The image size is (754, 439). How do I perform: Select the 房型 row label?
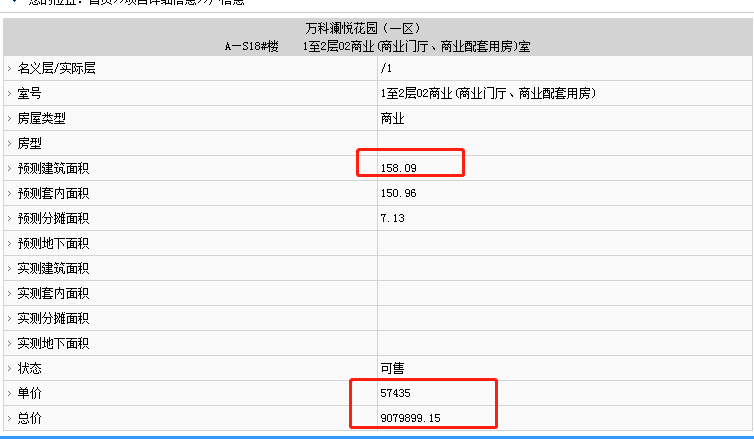[x=29, y=143]
